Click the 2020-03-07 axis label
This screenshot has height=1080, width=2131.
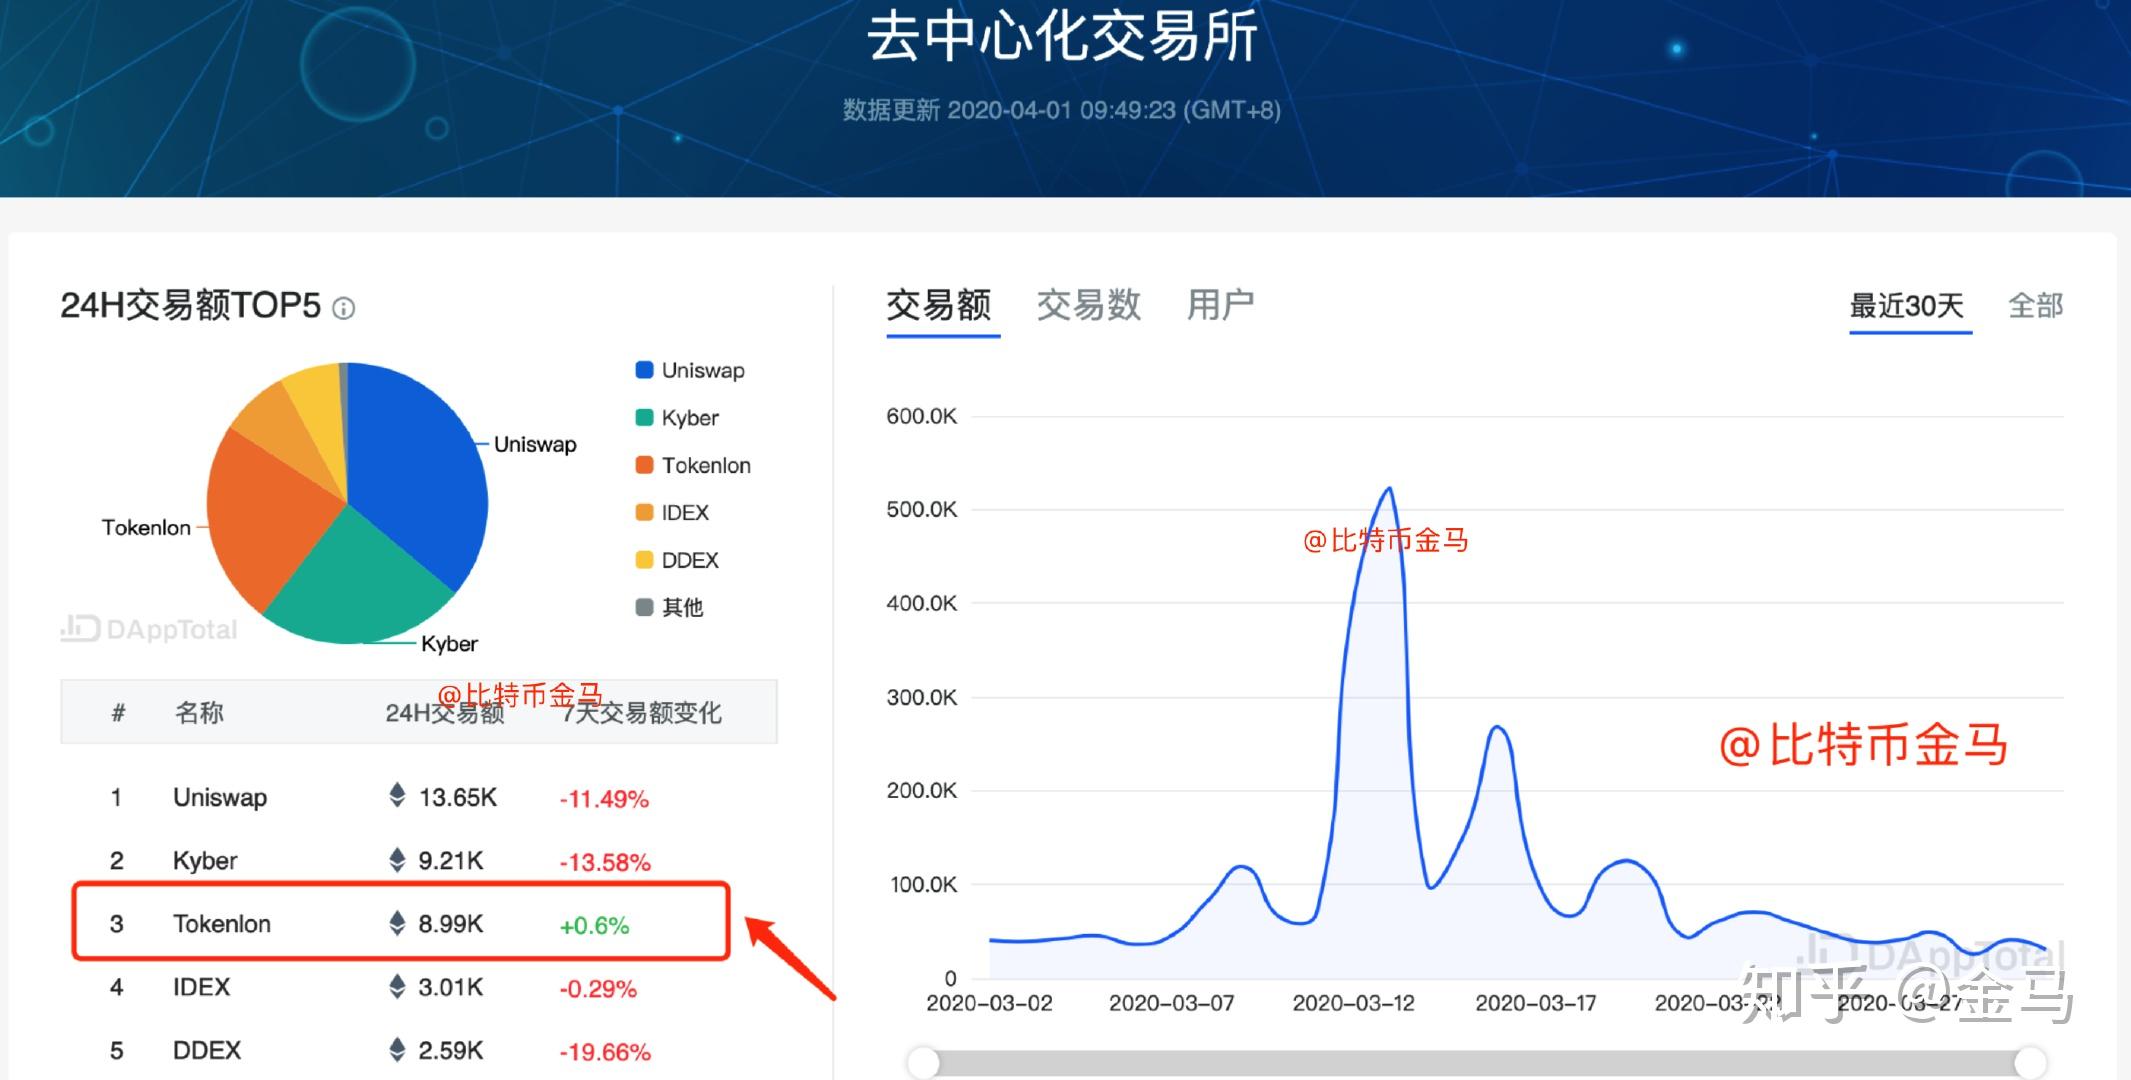(x=1171, y=1003)
